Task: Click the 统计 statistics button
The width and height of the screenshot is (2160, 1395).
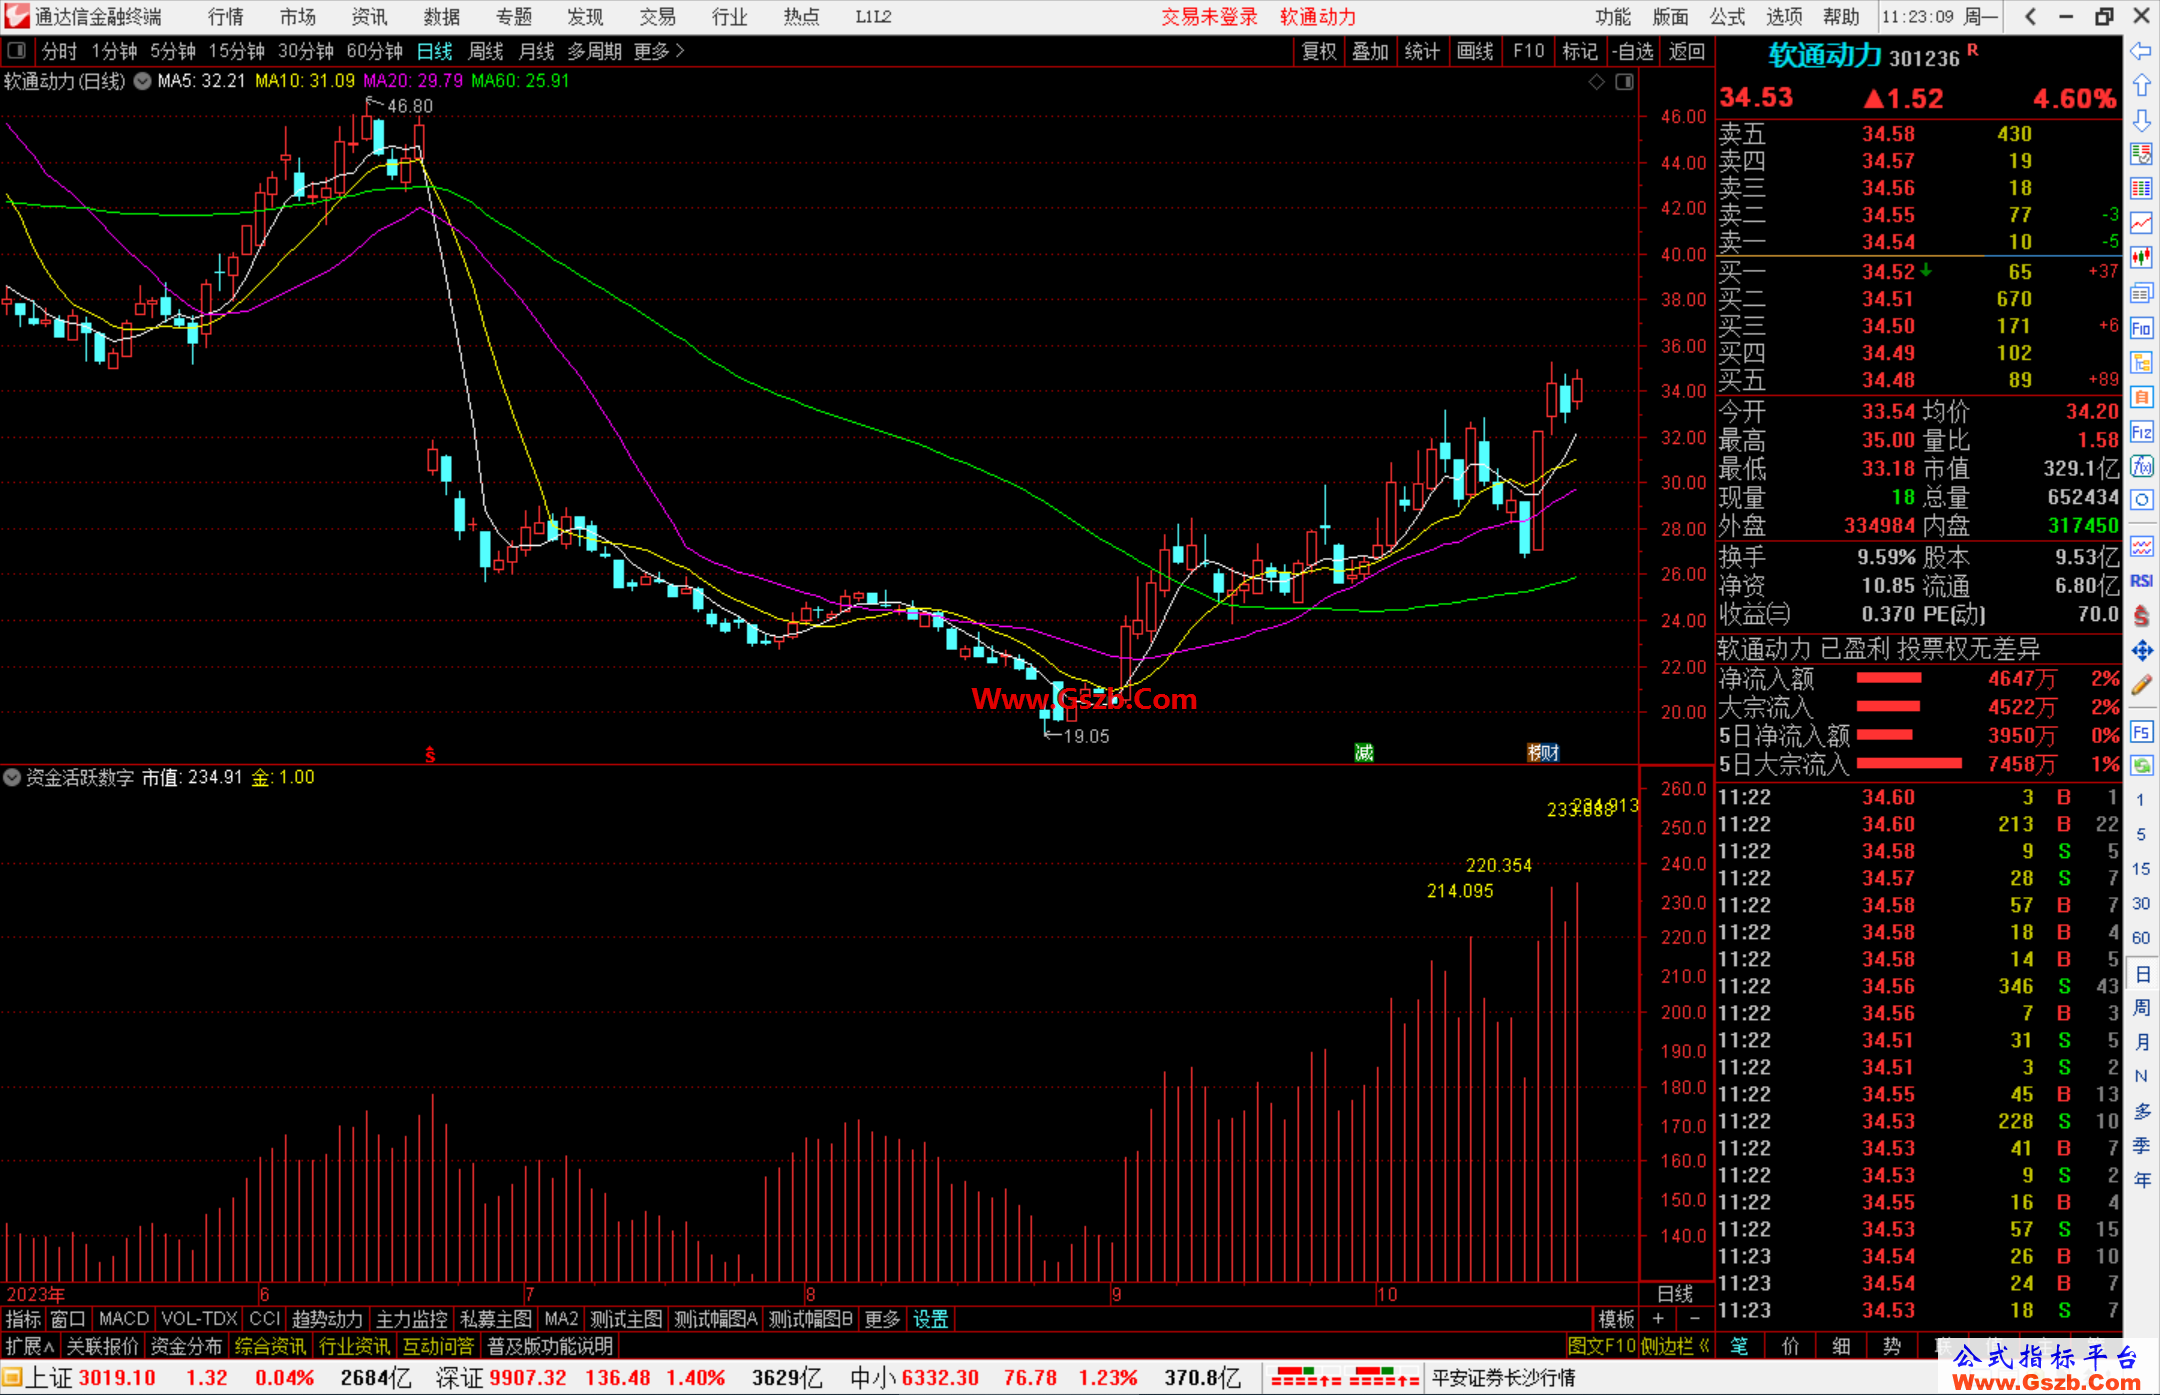Action: [1422, 51]
